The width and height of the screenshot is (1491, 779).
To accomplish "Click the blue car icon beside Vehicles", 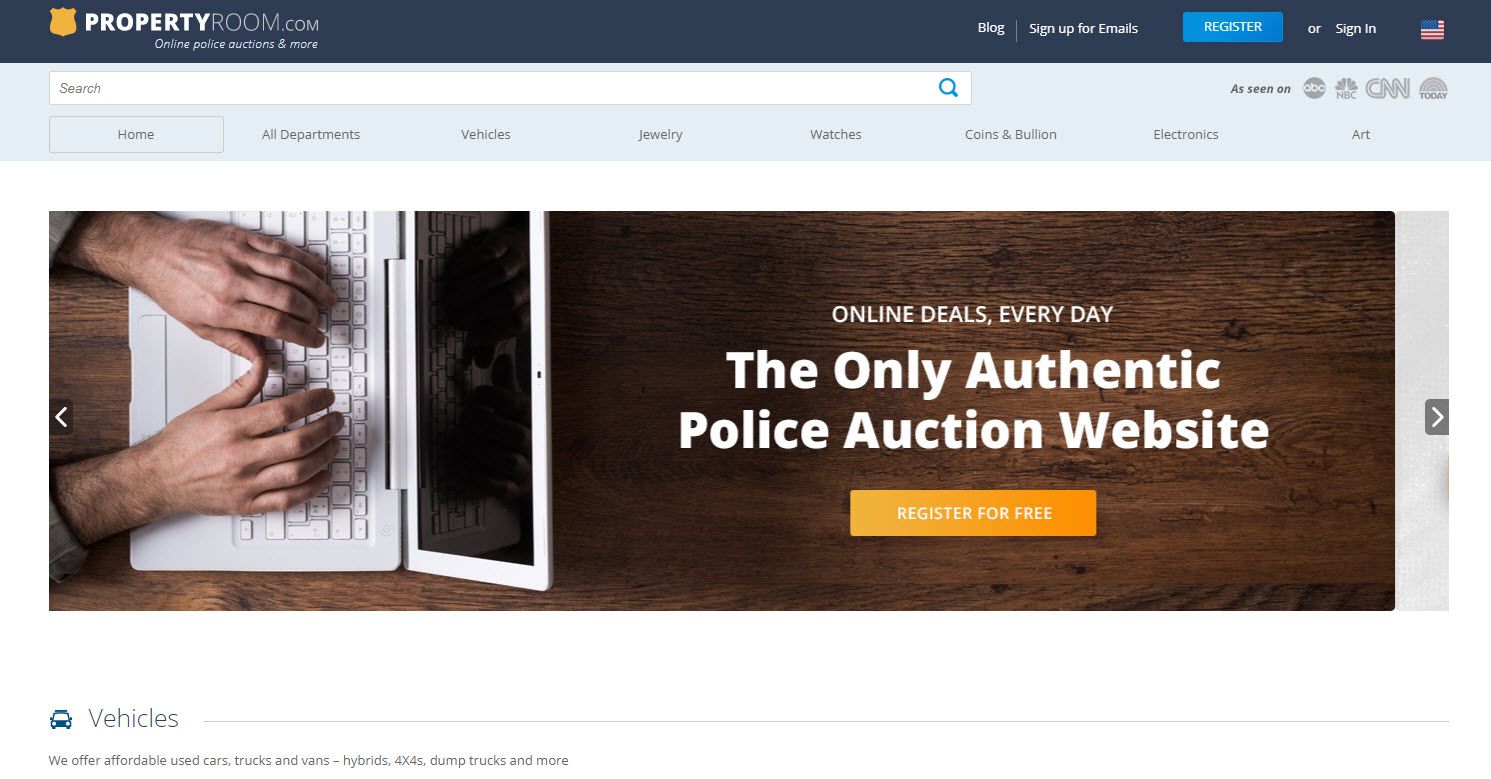I will 61,719.
